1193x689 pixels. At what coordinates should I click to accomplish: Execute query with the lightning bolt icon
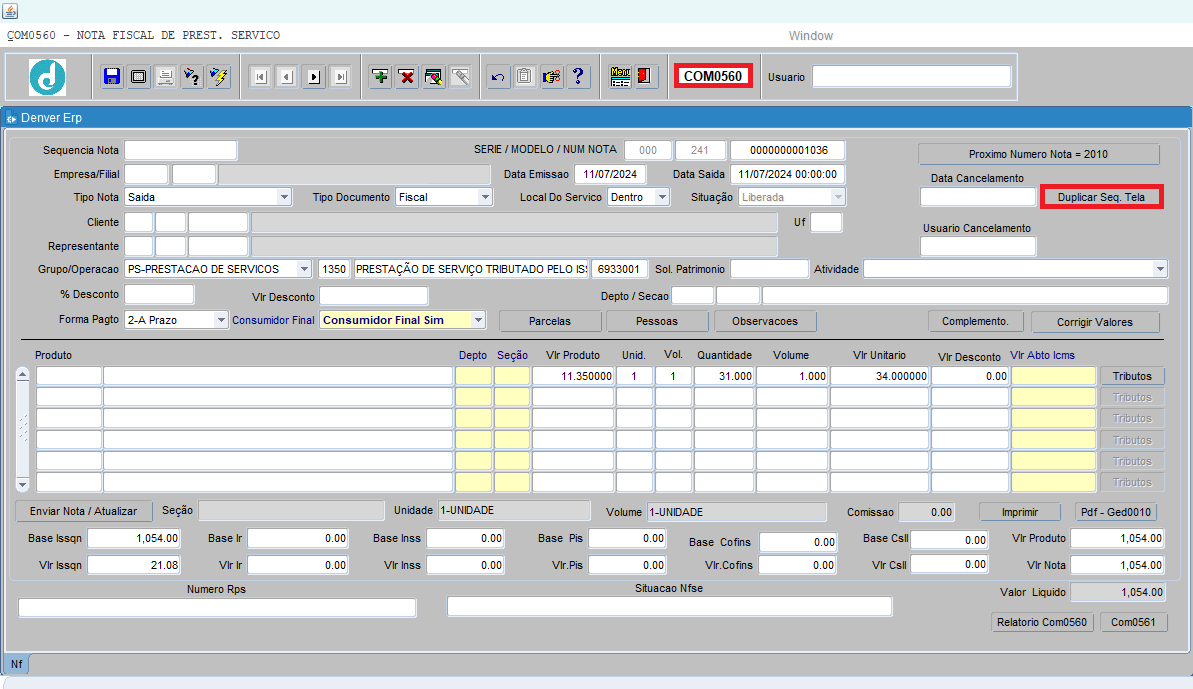point(219,77)
